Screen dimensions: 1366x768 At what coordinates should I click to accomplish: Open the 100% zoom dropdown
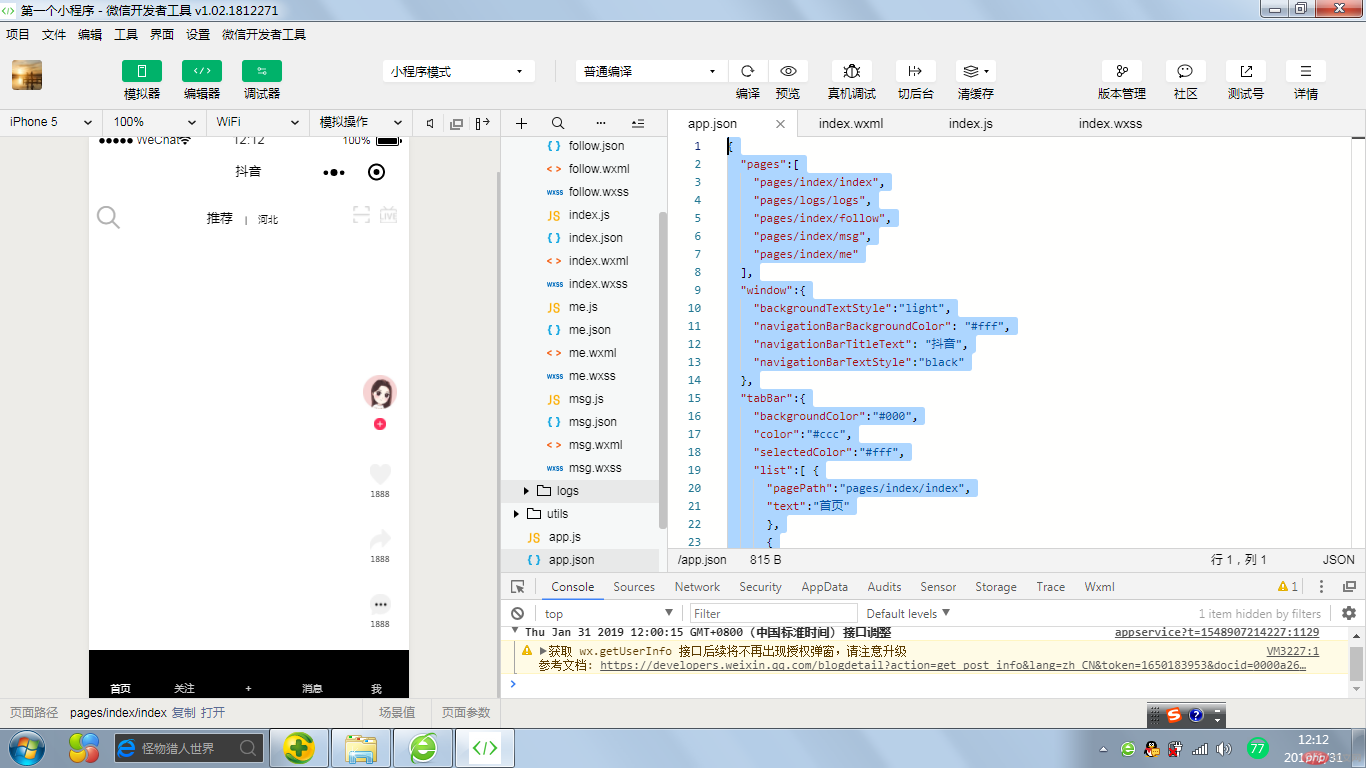[154, 122]
